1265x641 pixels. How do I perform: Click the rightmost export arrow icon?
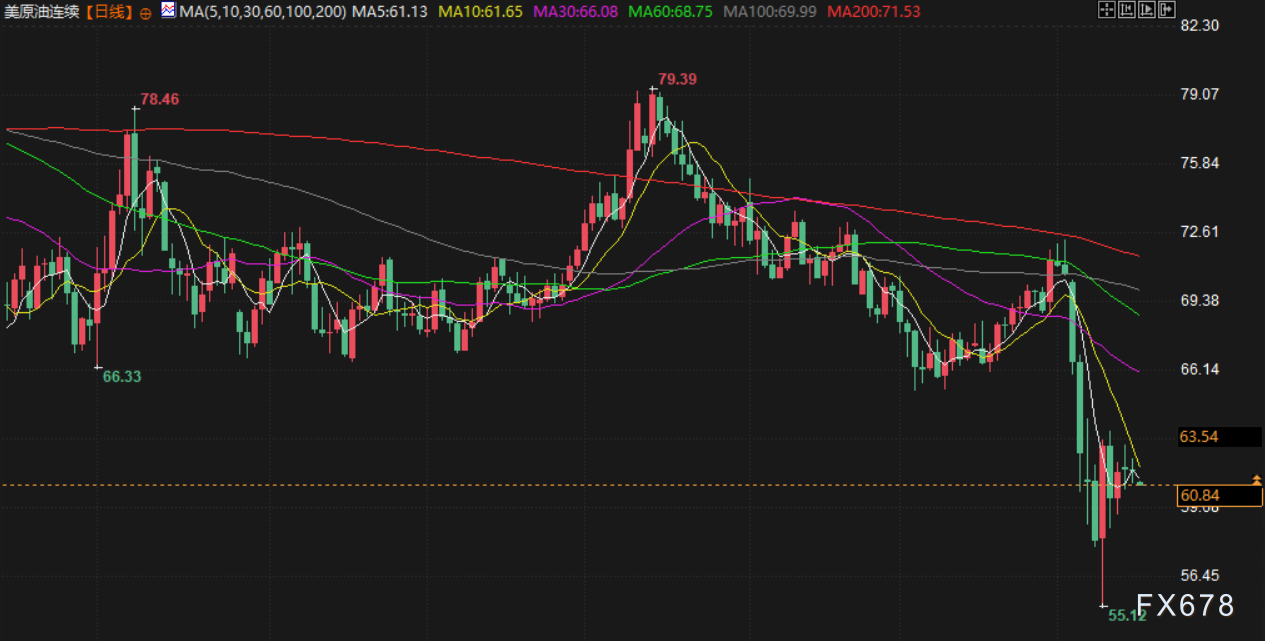pyautogui.click(x=1165, y=10)
